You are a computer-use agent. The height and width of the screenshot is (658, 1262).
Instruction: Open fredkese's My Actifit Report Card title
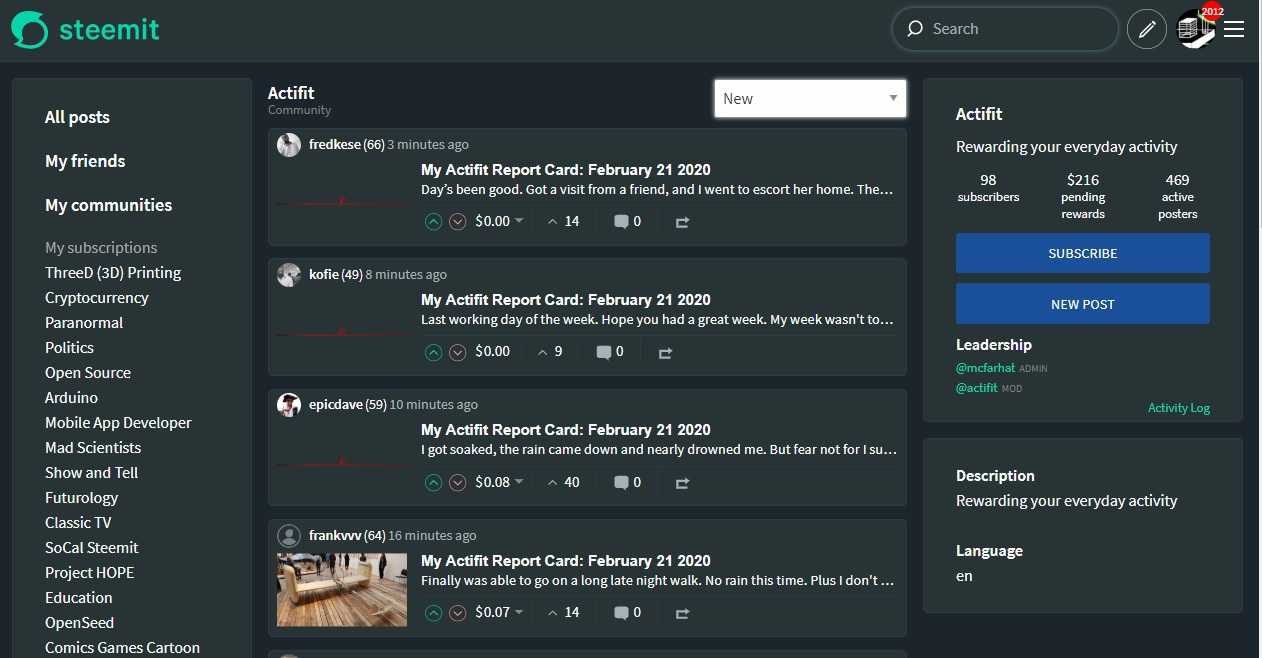click(x=566, y=170)
